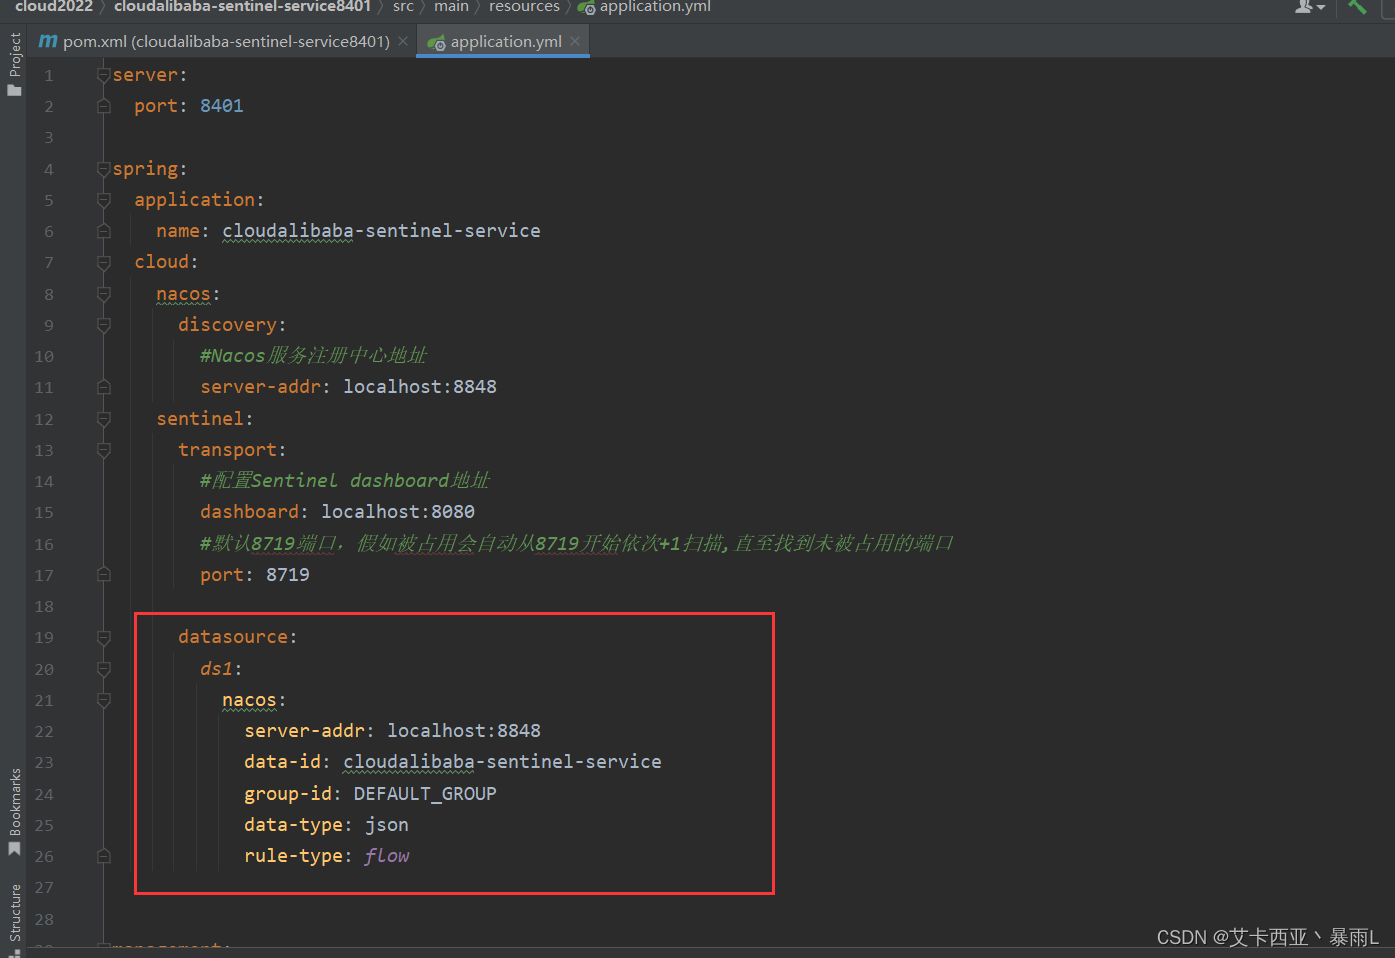Click data-id value cloudalibaba-sentinel-service

point(502,762)
